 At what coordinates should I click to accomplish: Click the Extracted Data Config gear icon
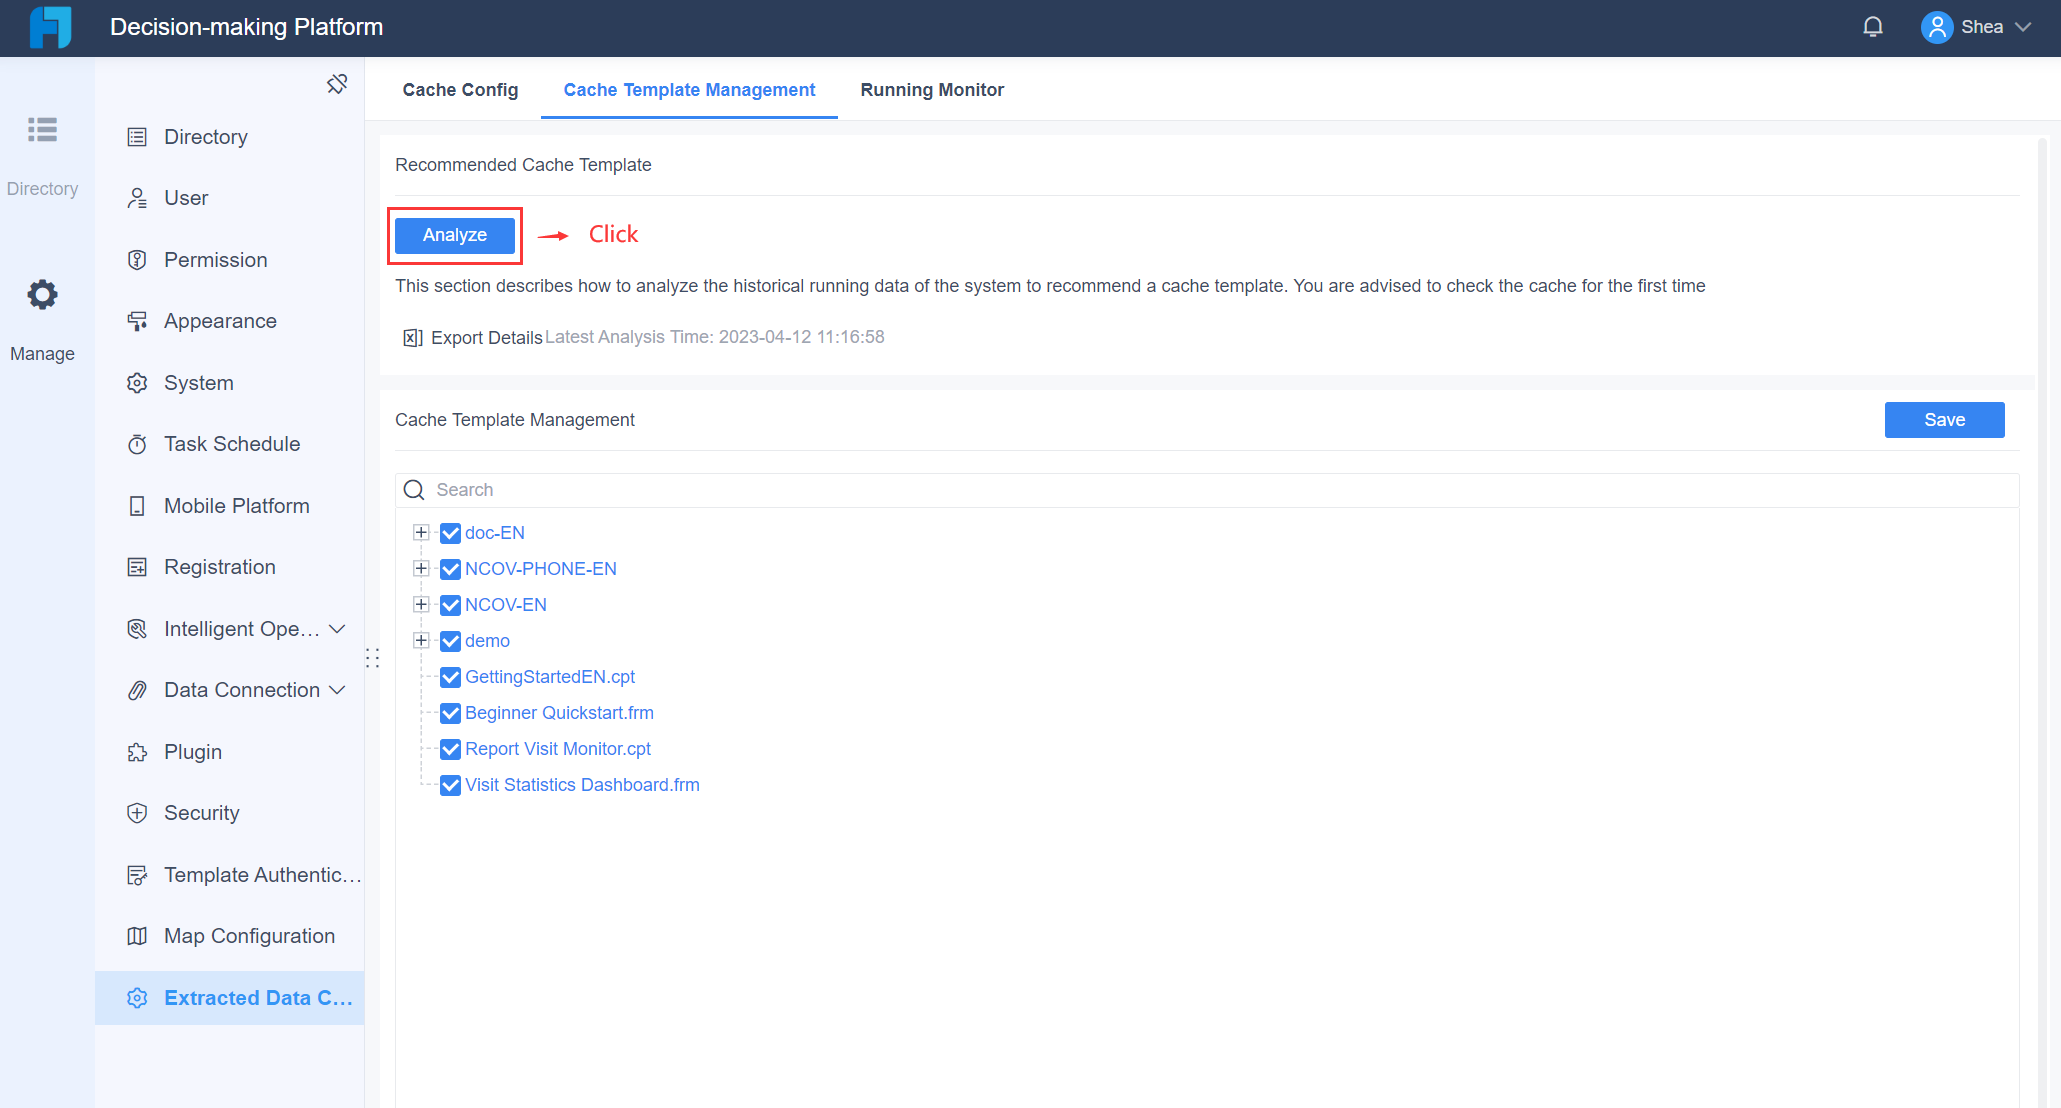[137, 997]
